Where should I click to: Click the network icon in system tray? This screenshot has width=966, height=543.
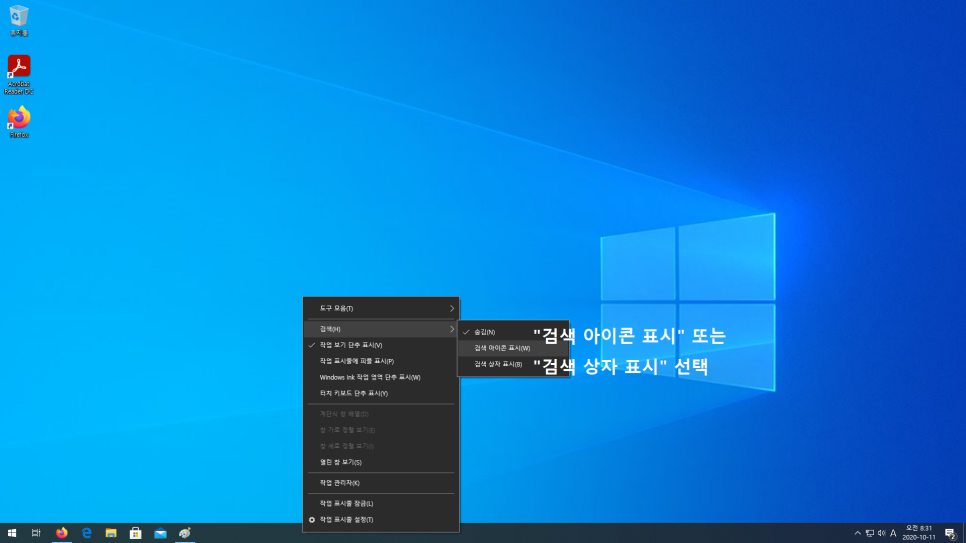pyautogui.click(x=869, y=533)
